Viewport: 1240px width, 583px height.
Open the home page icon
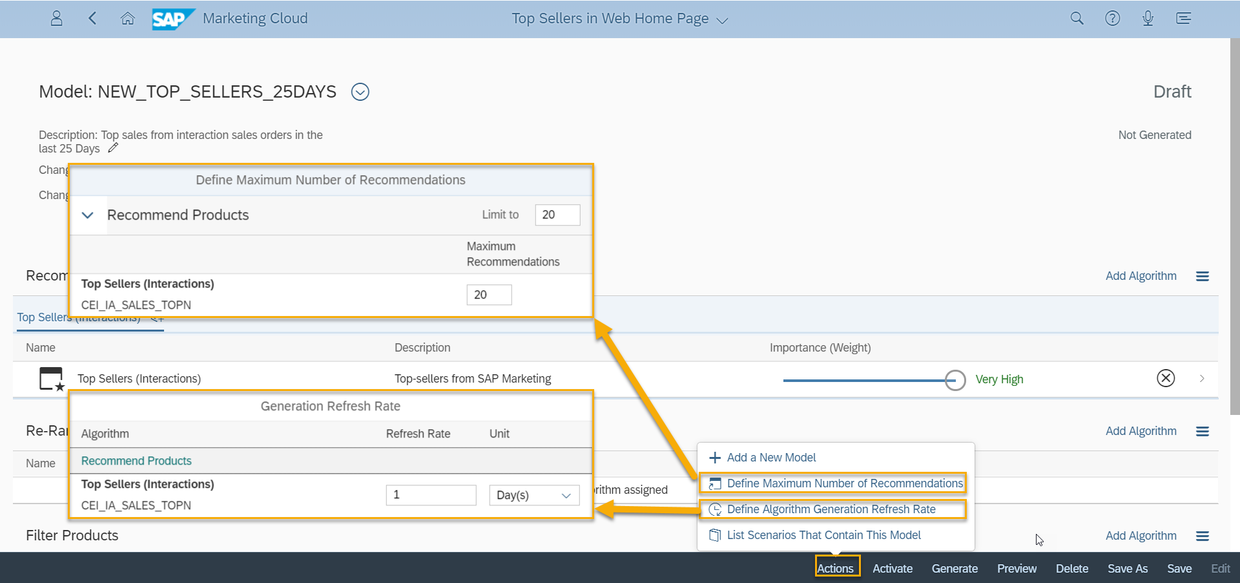127,18
